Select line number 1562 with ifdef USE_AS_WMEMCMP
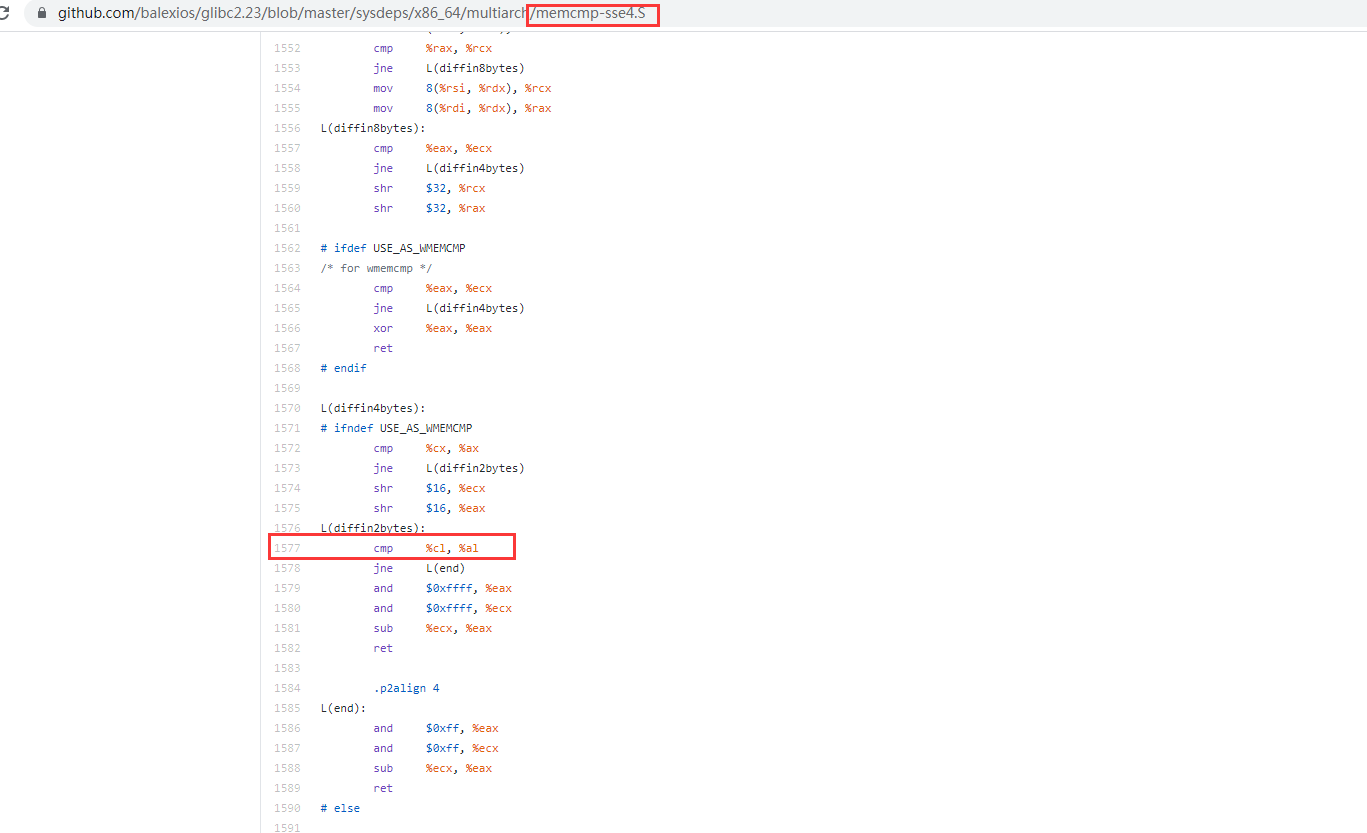Screen dimensions: 1367x833 click(x=287, y=247)
